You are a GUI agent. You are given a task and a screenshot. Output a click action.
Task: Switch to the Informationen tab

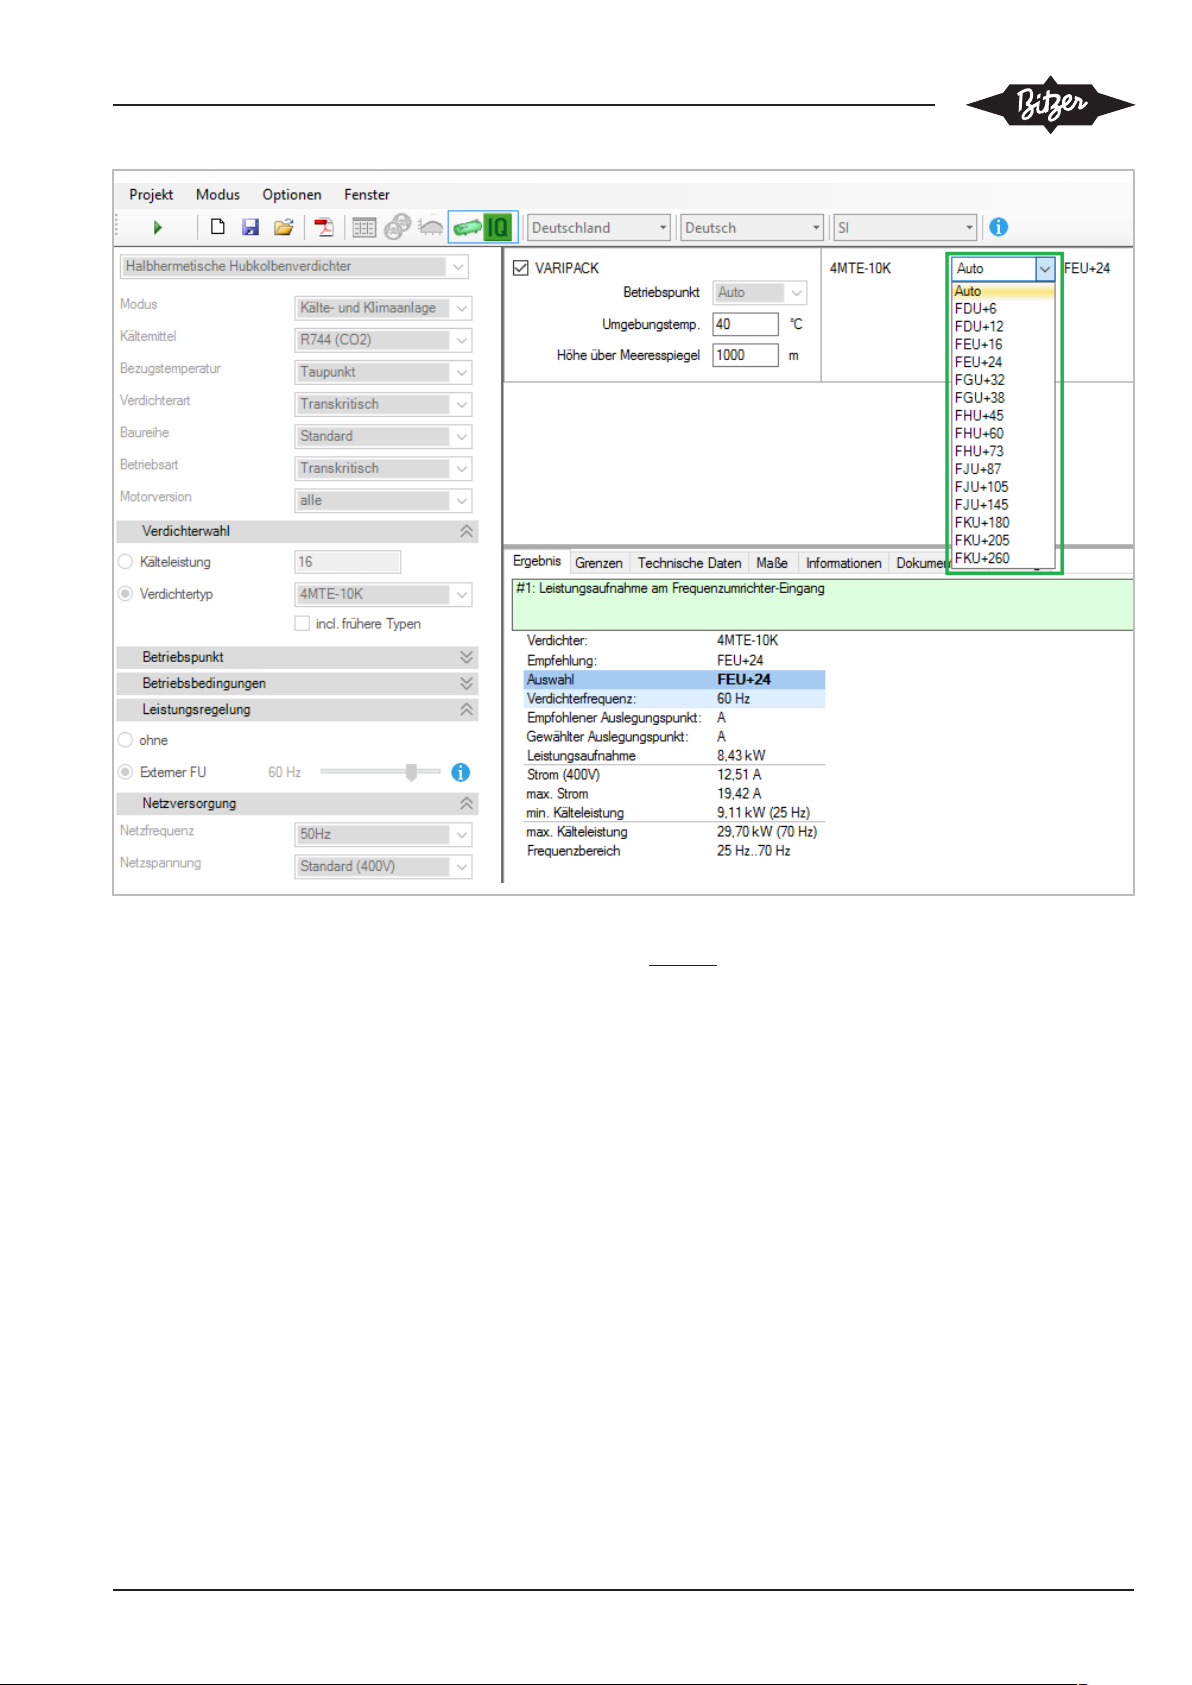coord(844,563)
